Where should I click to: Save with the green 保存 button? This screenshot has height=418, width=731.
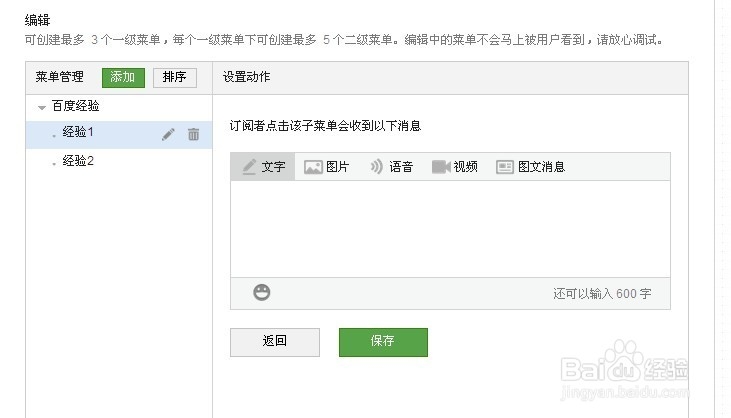383,341
